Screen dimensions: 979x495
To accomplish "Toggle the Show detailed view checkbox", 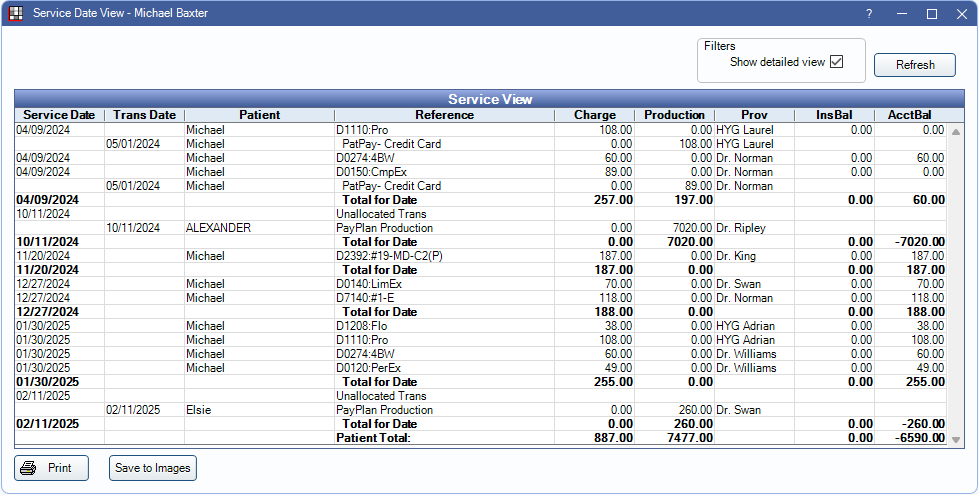I will point(837,62).
